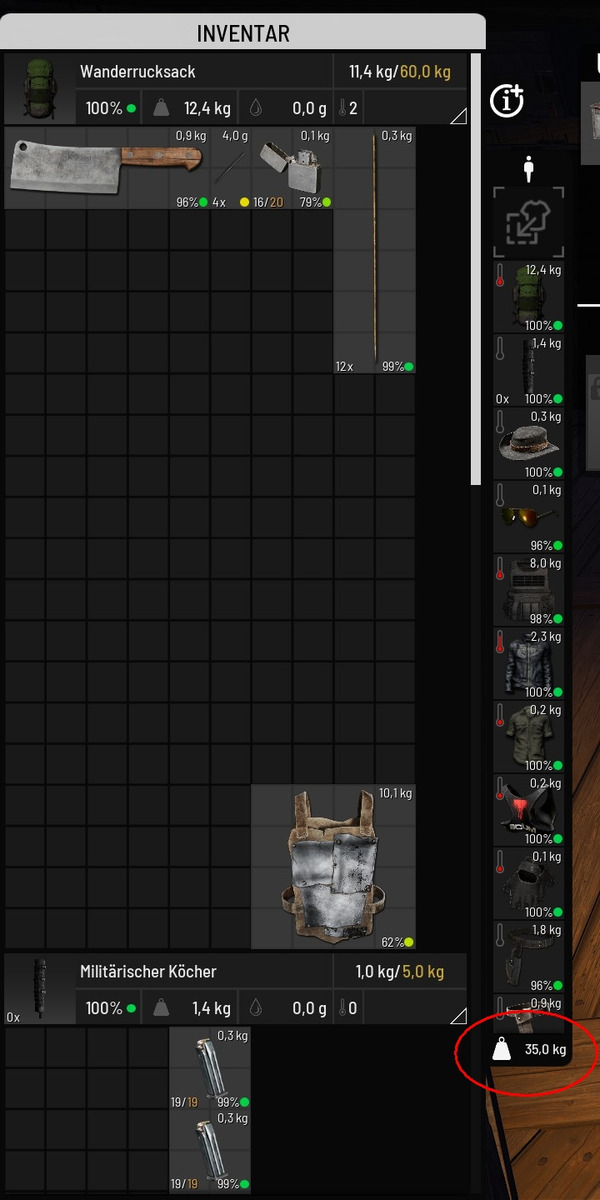Select the 12x wooden arrows stack
The width and height of the screenshot is (600, 1200).
pos(374,250)
